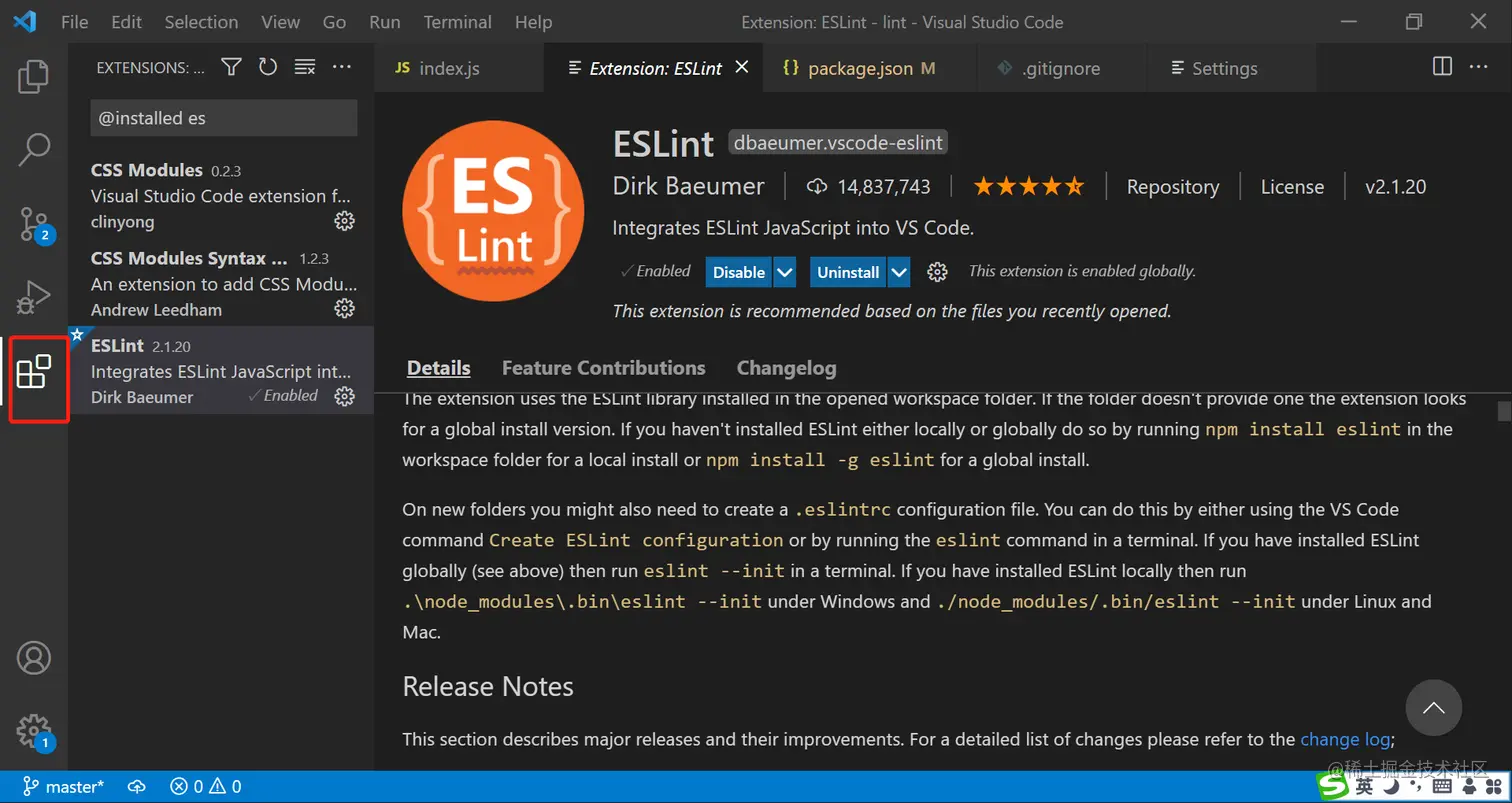Open Source Control from the activity bar
Viewport: 1512px width, 803px height.
pos(33,222)
